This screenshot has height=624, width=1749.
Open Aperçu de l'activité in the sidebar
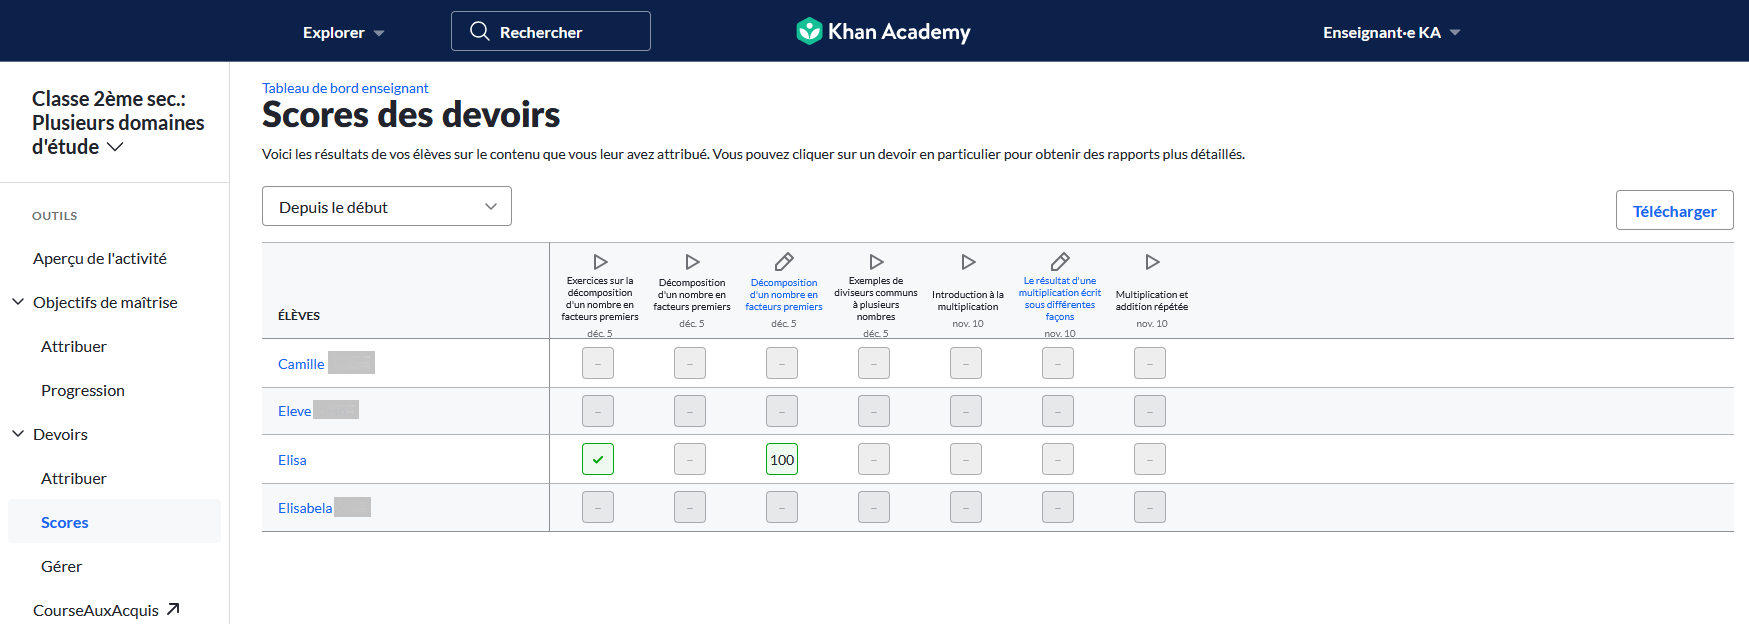click(100, 258)
